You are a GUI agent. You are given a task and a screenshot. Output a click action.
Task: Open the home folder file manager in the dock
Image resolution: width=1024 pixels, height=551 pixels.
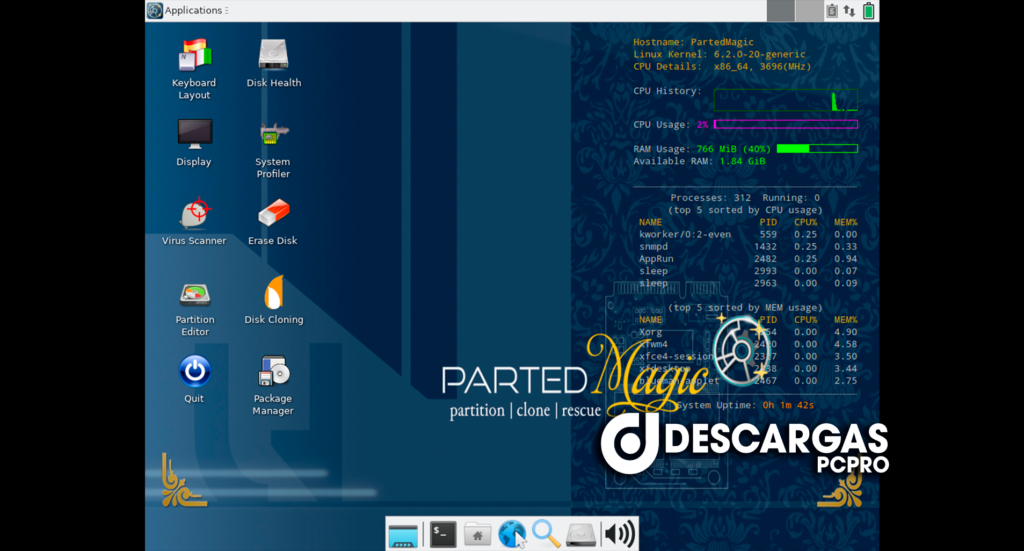[477, 535]
